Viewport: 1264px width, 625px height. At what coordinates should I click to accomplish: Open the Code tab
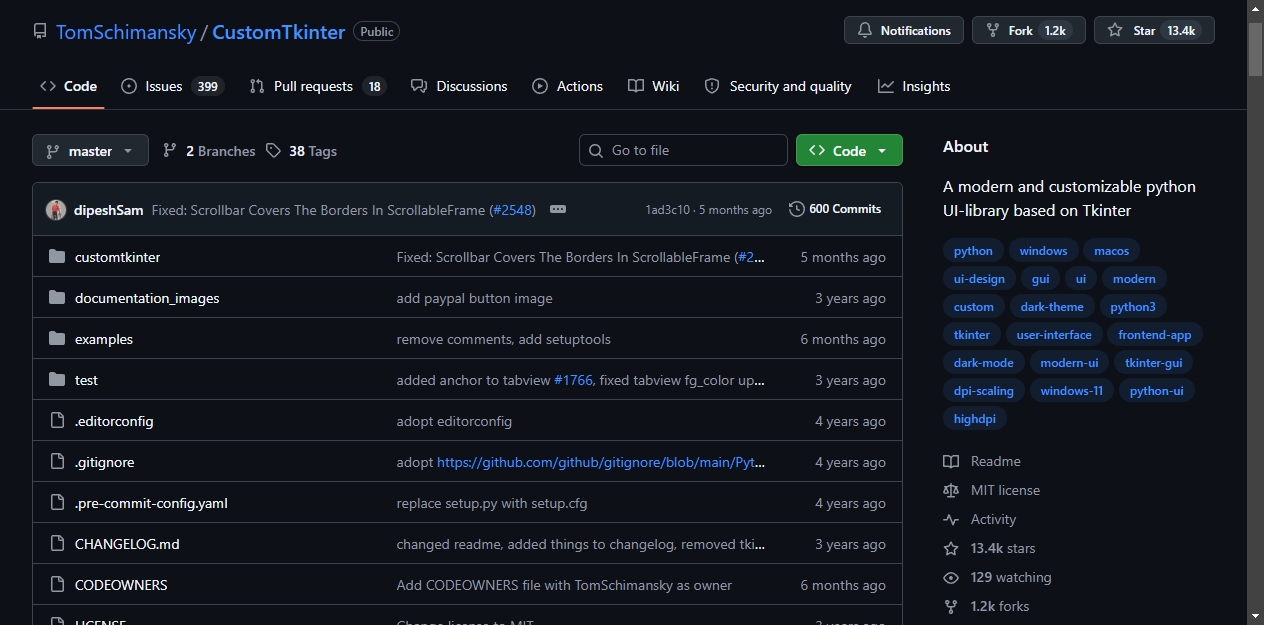(68, 86)
